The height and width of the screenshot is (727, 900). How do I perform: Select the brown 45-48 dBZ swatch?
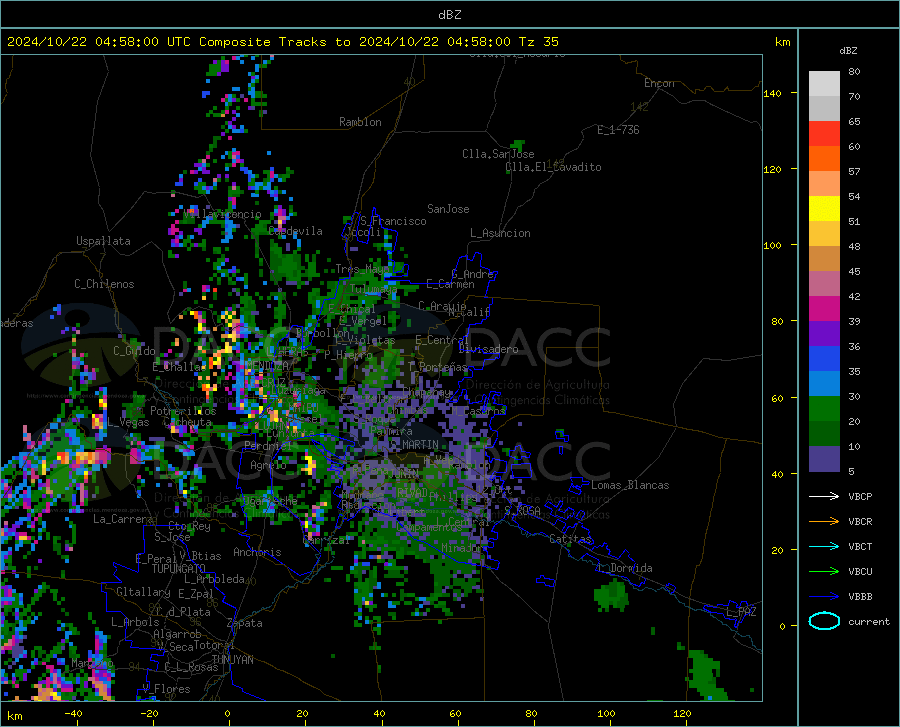click(824, 259)
